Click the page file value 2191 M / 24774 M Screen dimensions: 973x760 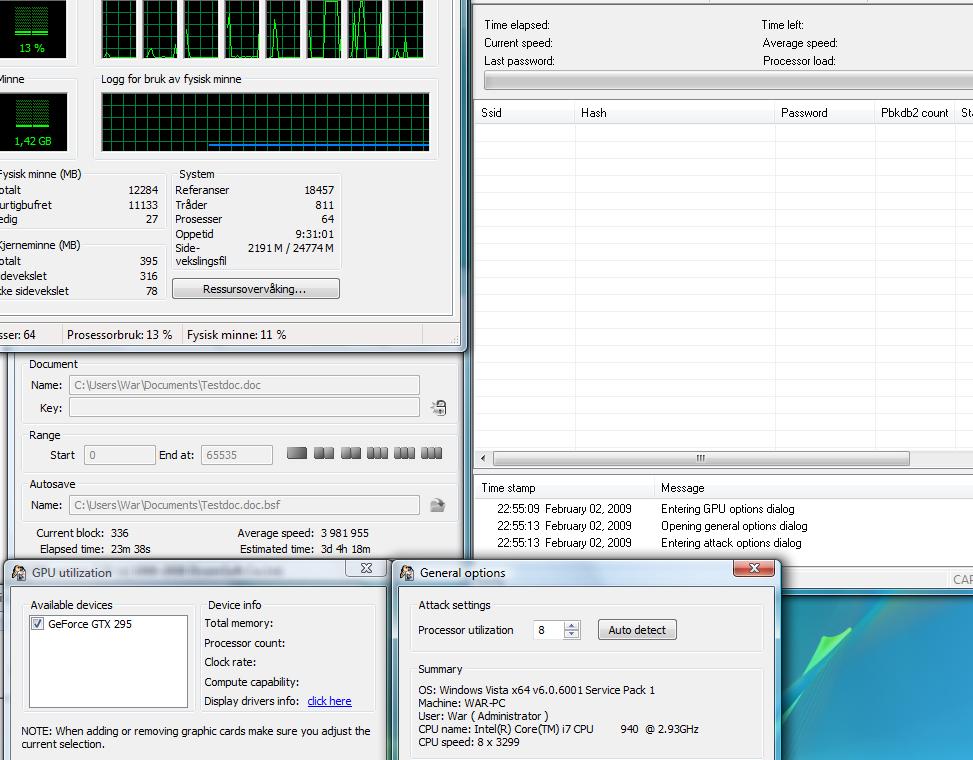(290, 248)
